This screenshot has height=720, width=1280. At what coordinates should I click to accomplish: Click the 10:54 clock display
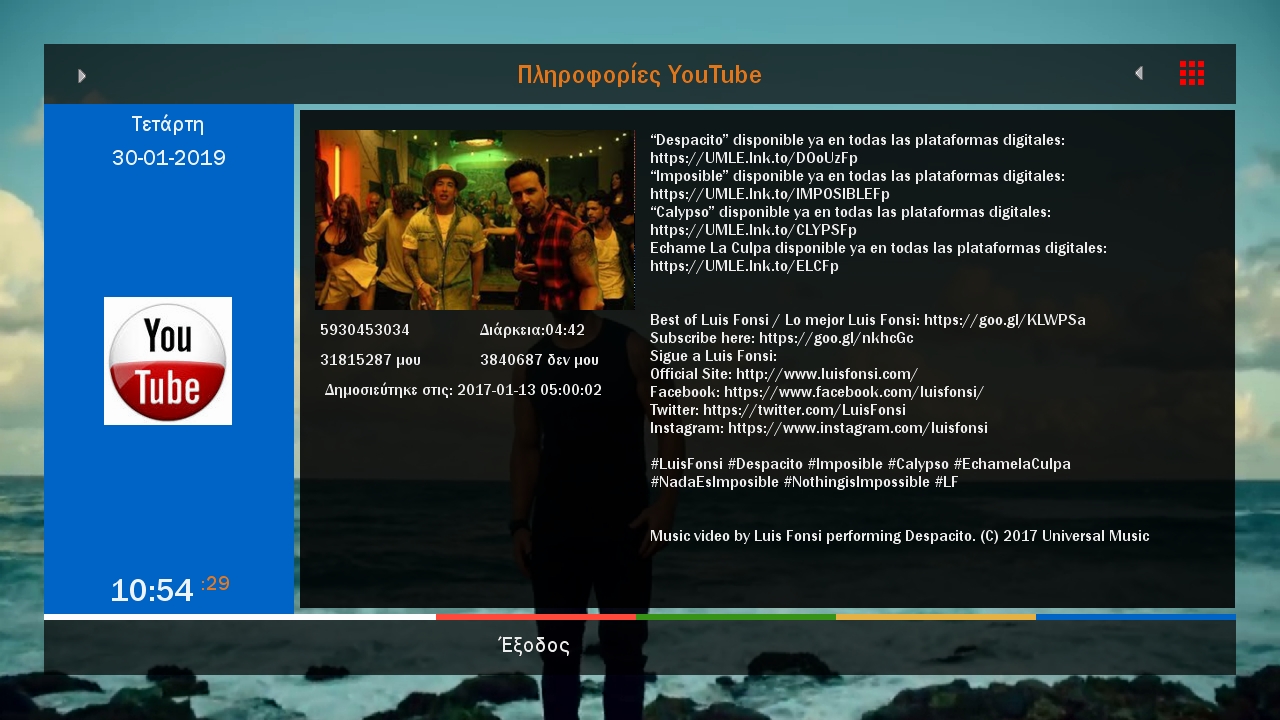pyautogui.click(x=152, y=590)
